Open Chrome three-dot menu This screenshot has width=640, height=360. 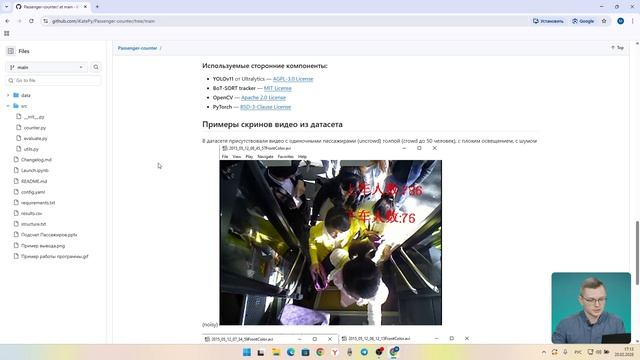pos(633,21)
